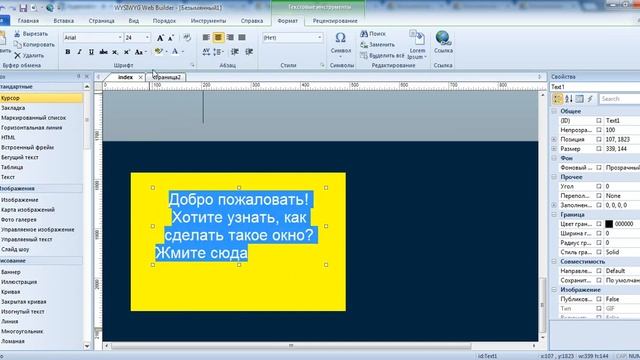Click the Search field in Свойства panel
The width and height of the screenshot is (640, 360).
coord(620,99)
